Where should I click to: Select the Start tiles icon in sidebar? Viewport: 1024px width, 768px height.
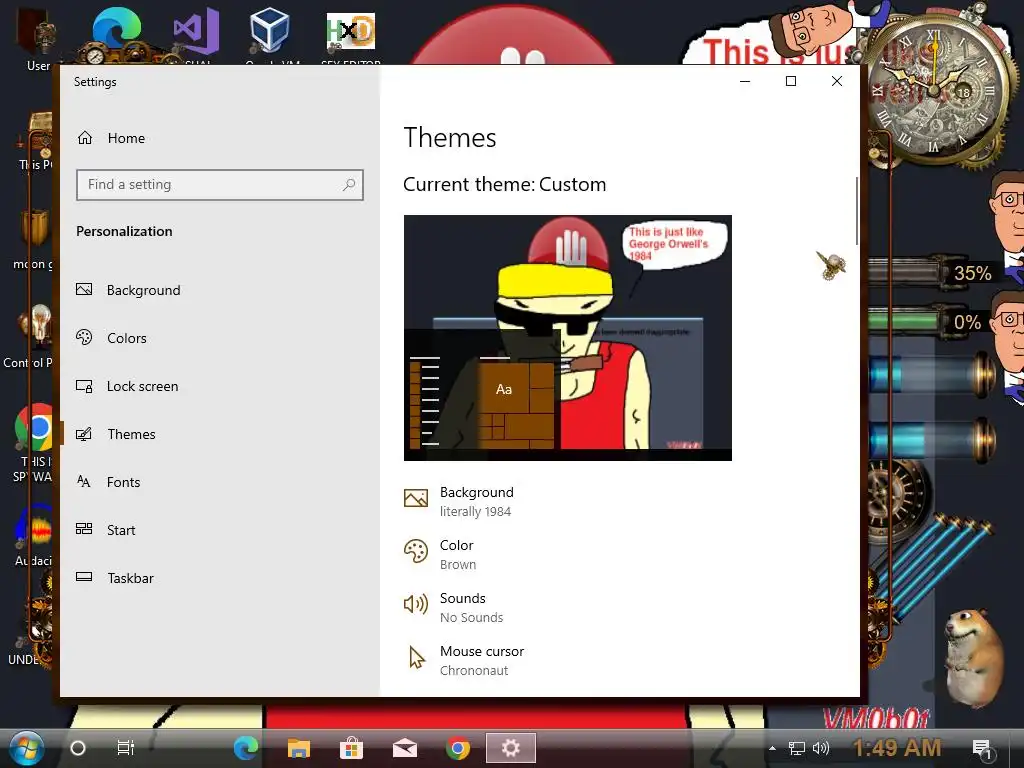84,530
